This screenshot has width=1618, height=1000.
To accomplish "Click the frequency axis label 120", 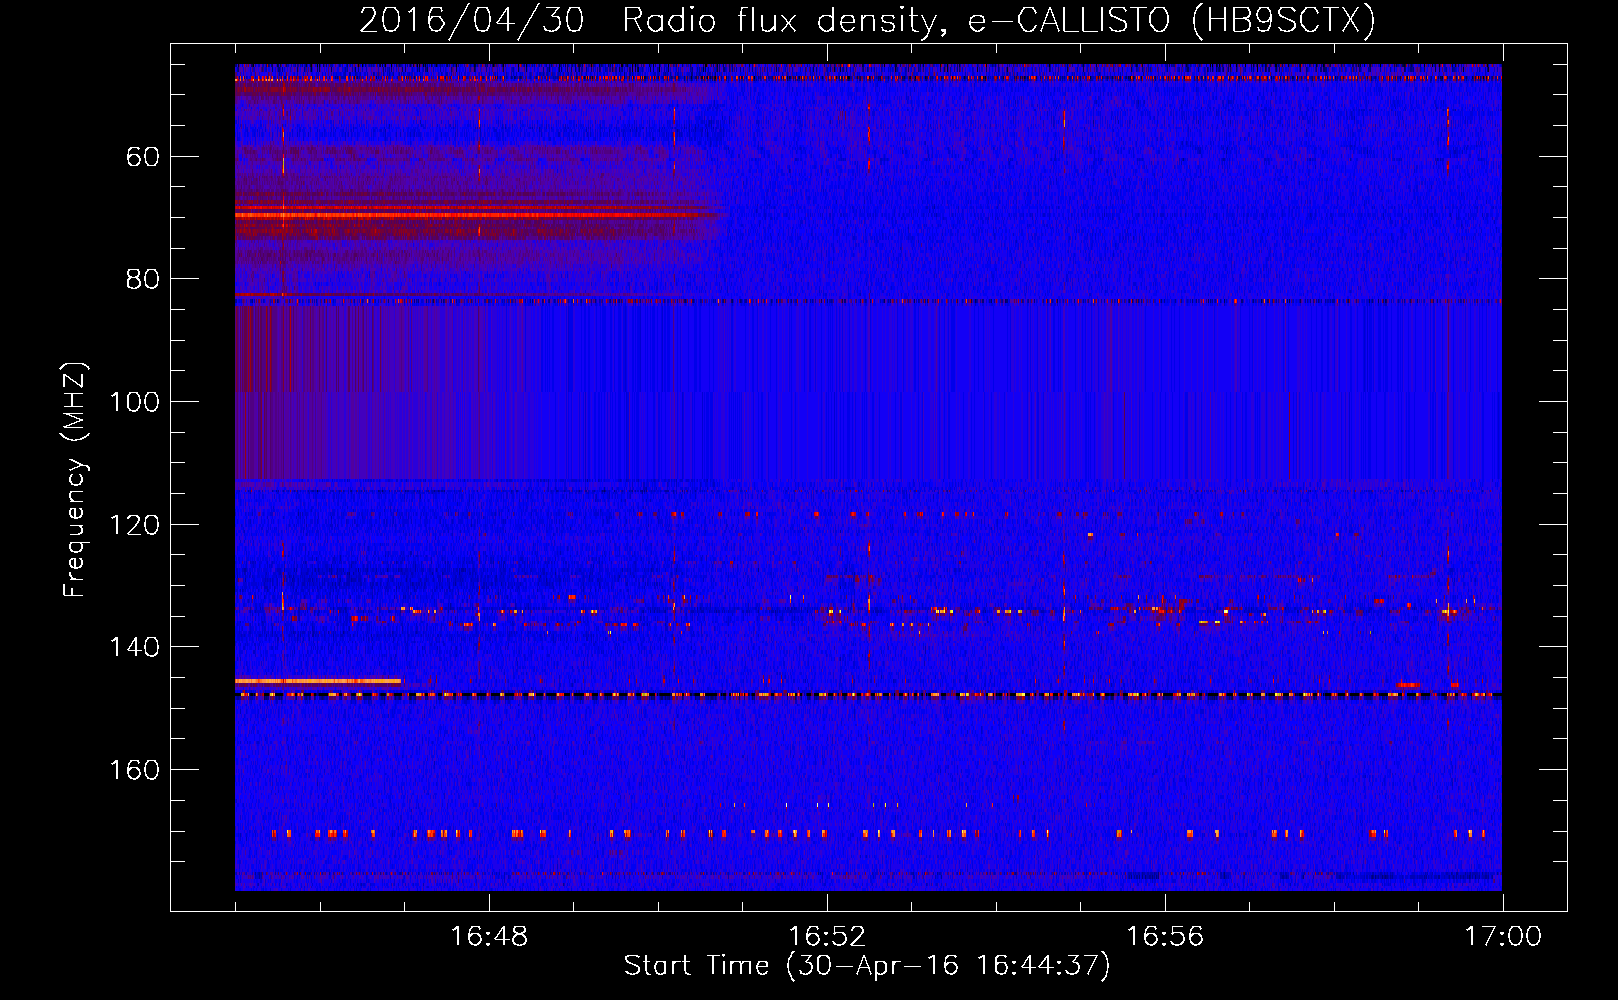I will click(x=135, y=525).
